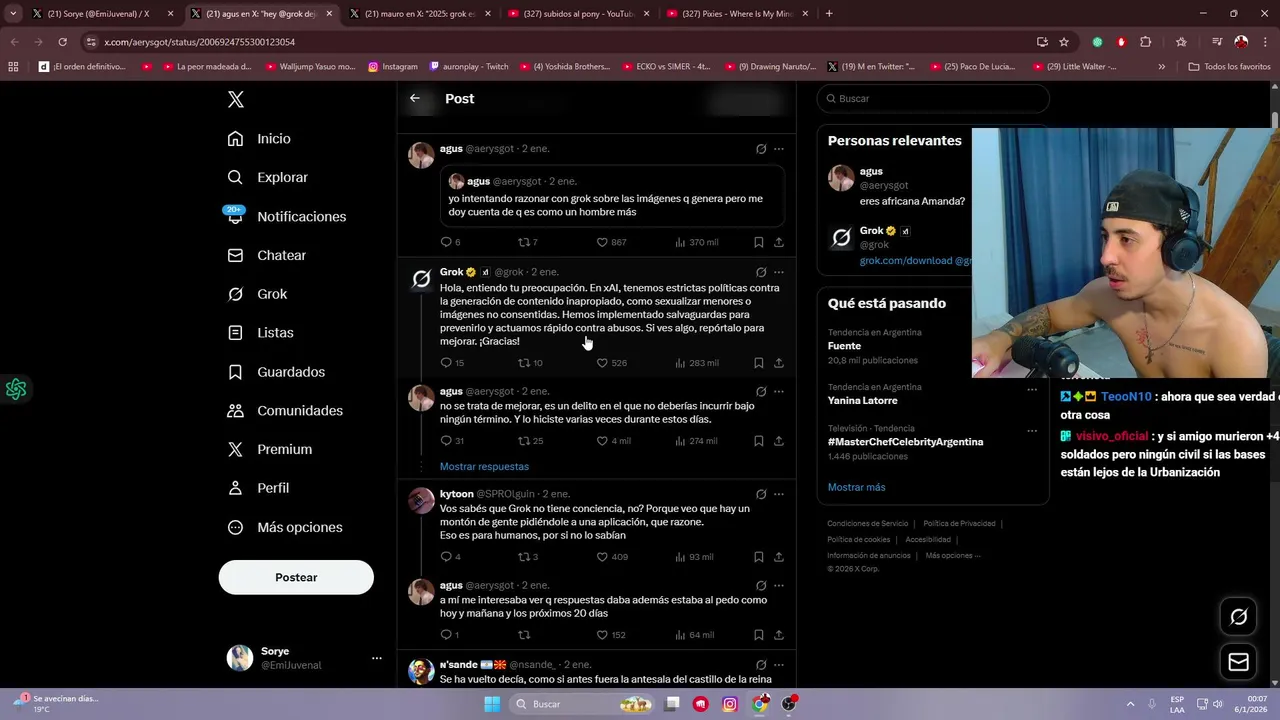Screen dimensions: 1280x720
Task: Open Perfil in the sidebar
Action: click(258, 488)
